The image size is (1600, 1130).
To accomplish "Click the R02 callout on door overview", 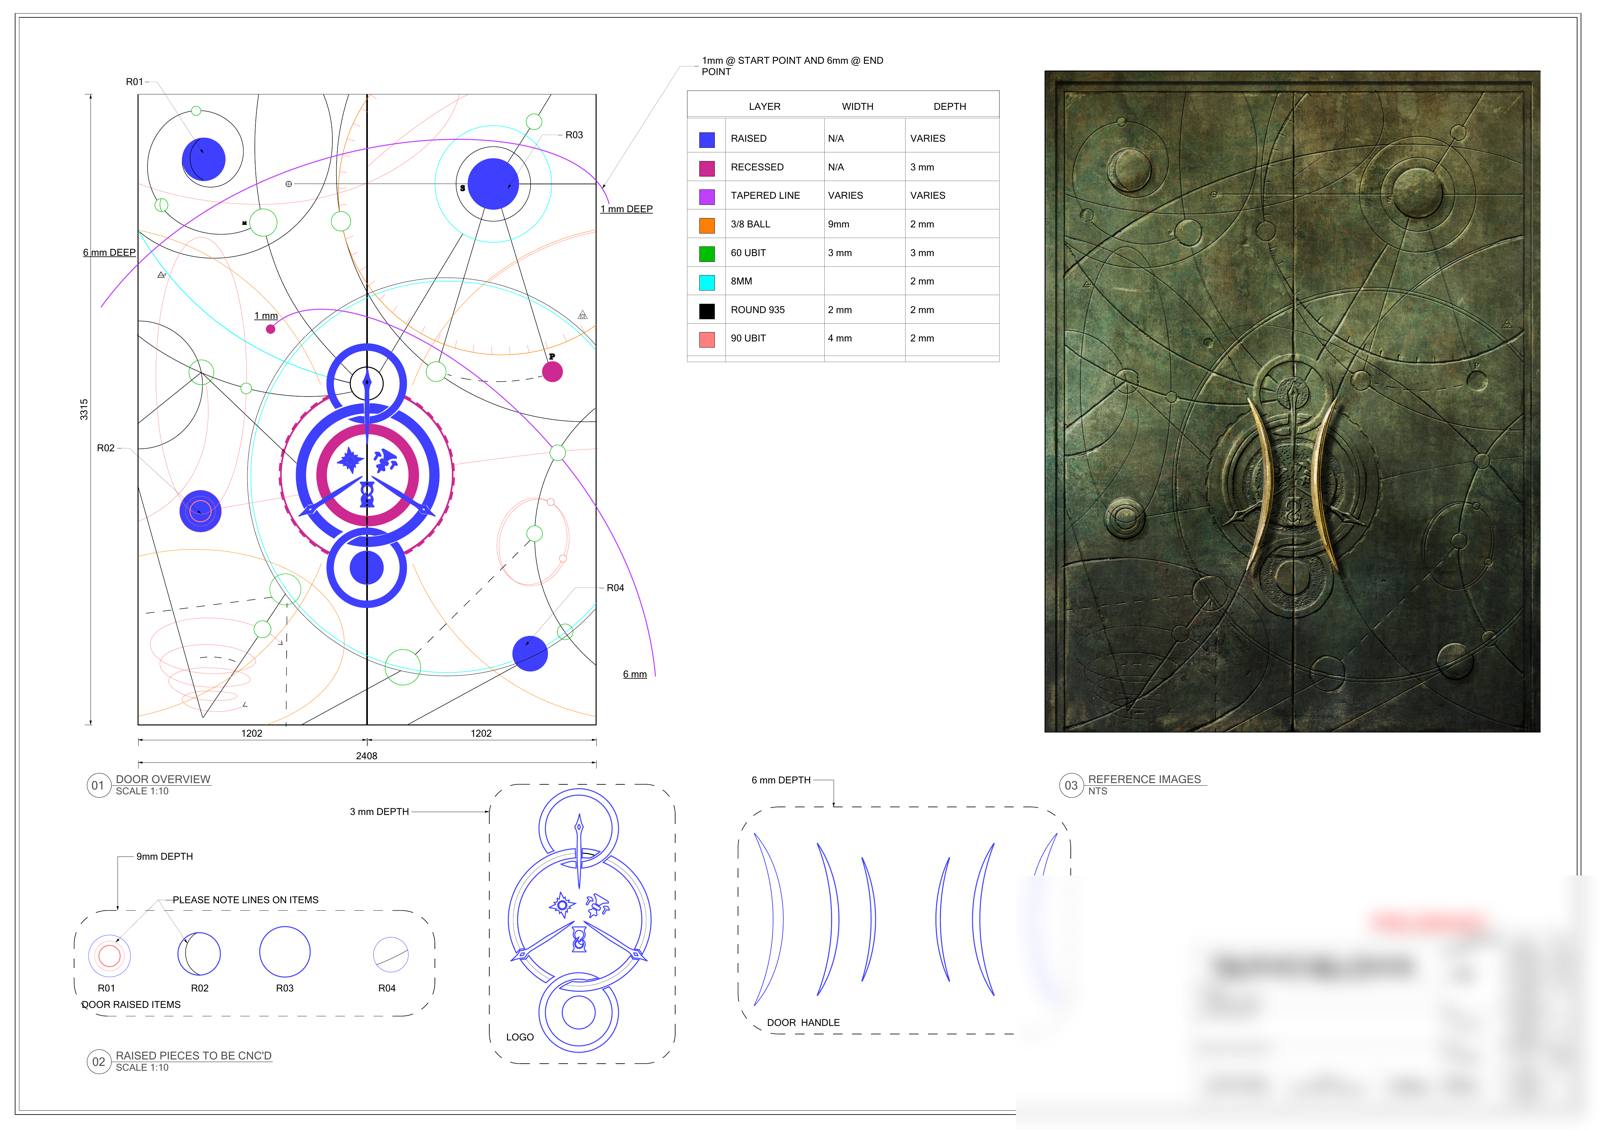I will (106, 448).
